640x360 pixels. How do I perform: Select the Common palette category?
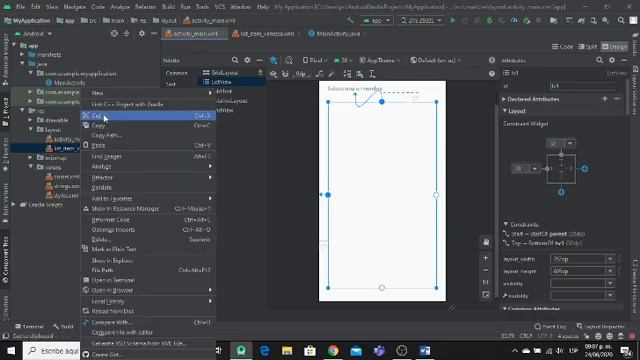(176, 73)
